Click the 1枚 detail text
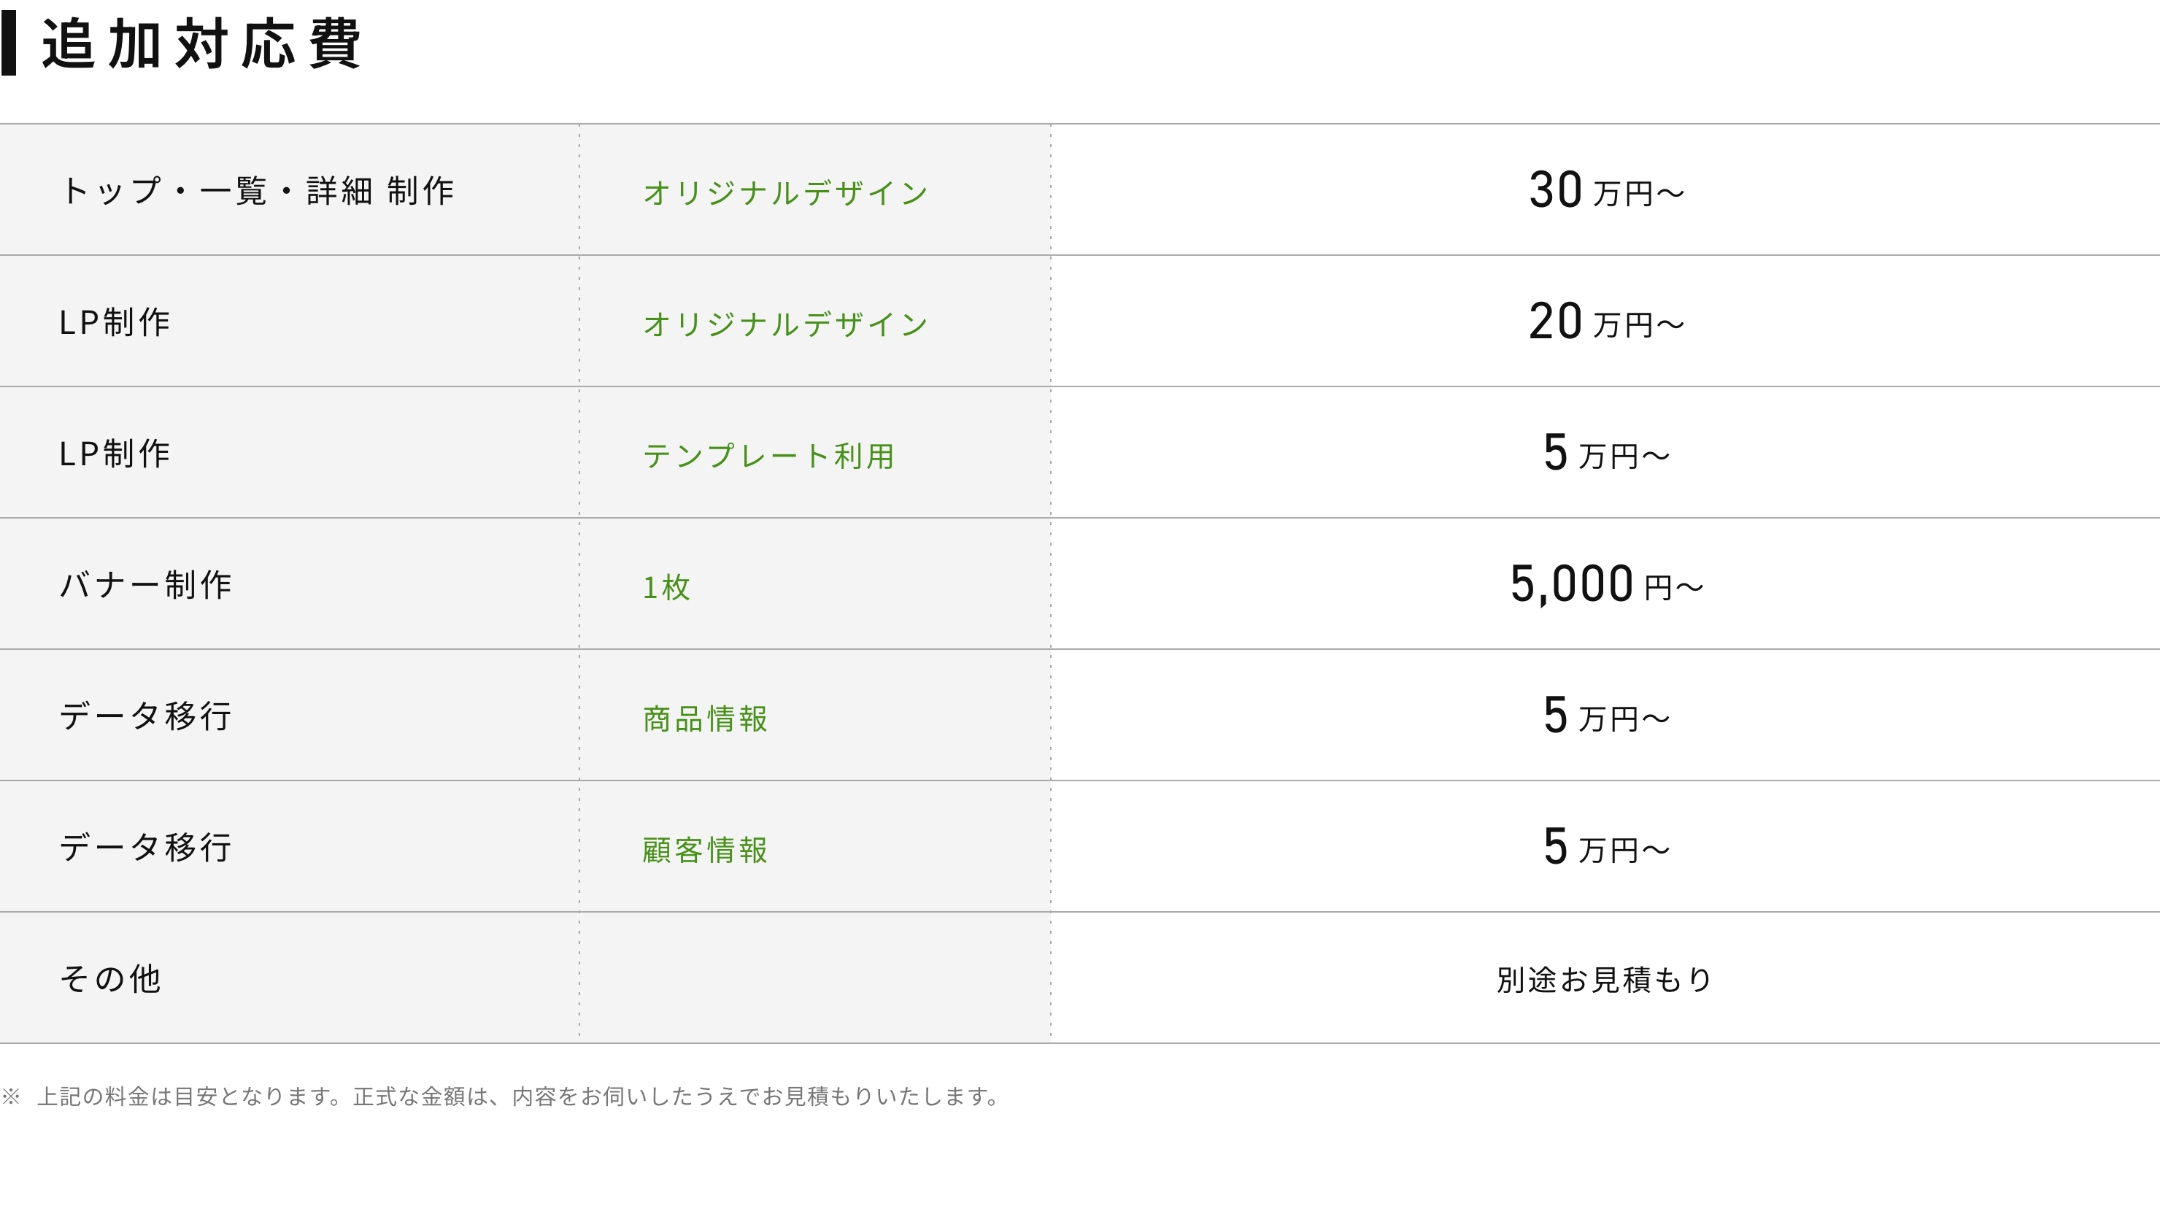 coord(666,587)
